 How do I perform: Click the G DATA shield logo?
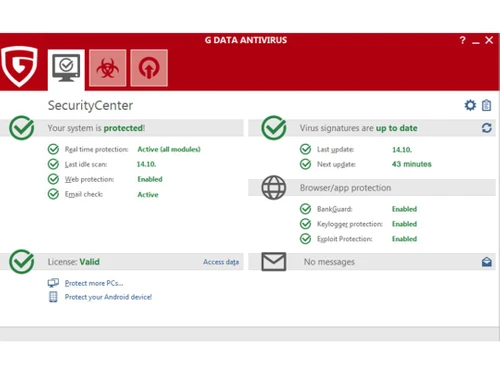(19, 66)
